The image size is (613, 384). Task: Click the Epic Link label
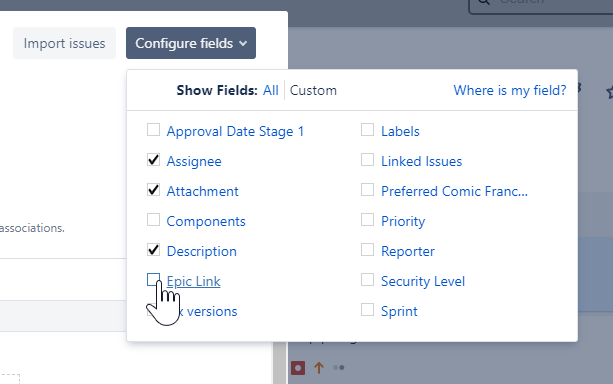pyautogui.click(x=194, y=282)
